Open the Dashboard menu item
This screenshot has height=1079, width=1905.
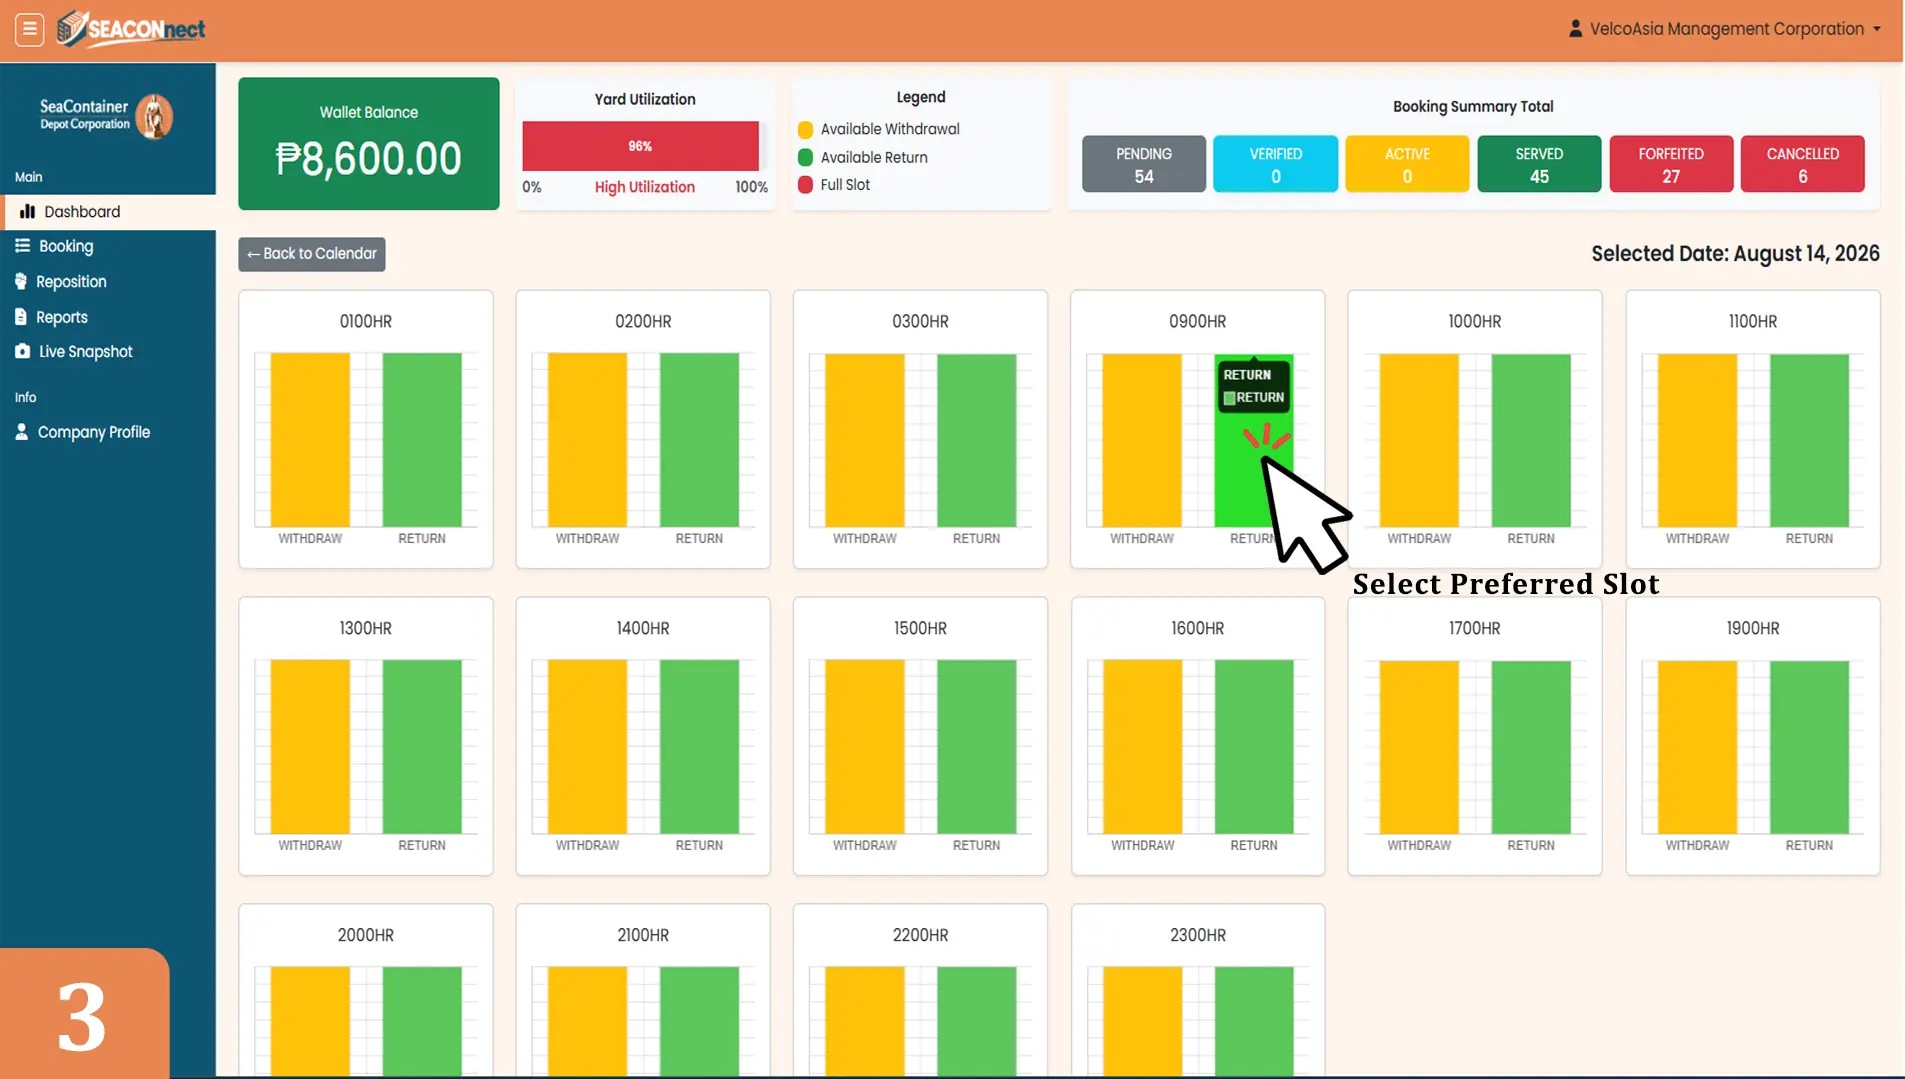pos(110,212)
